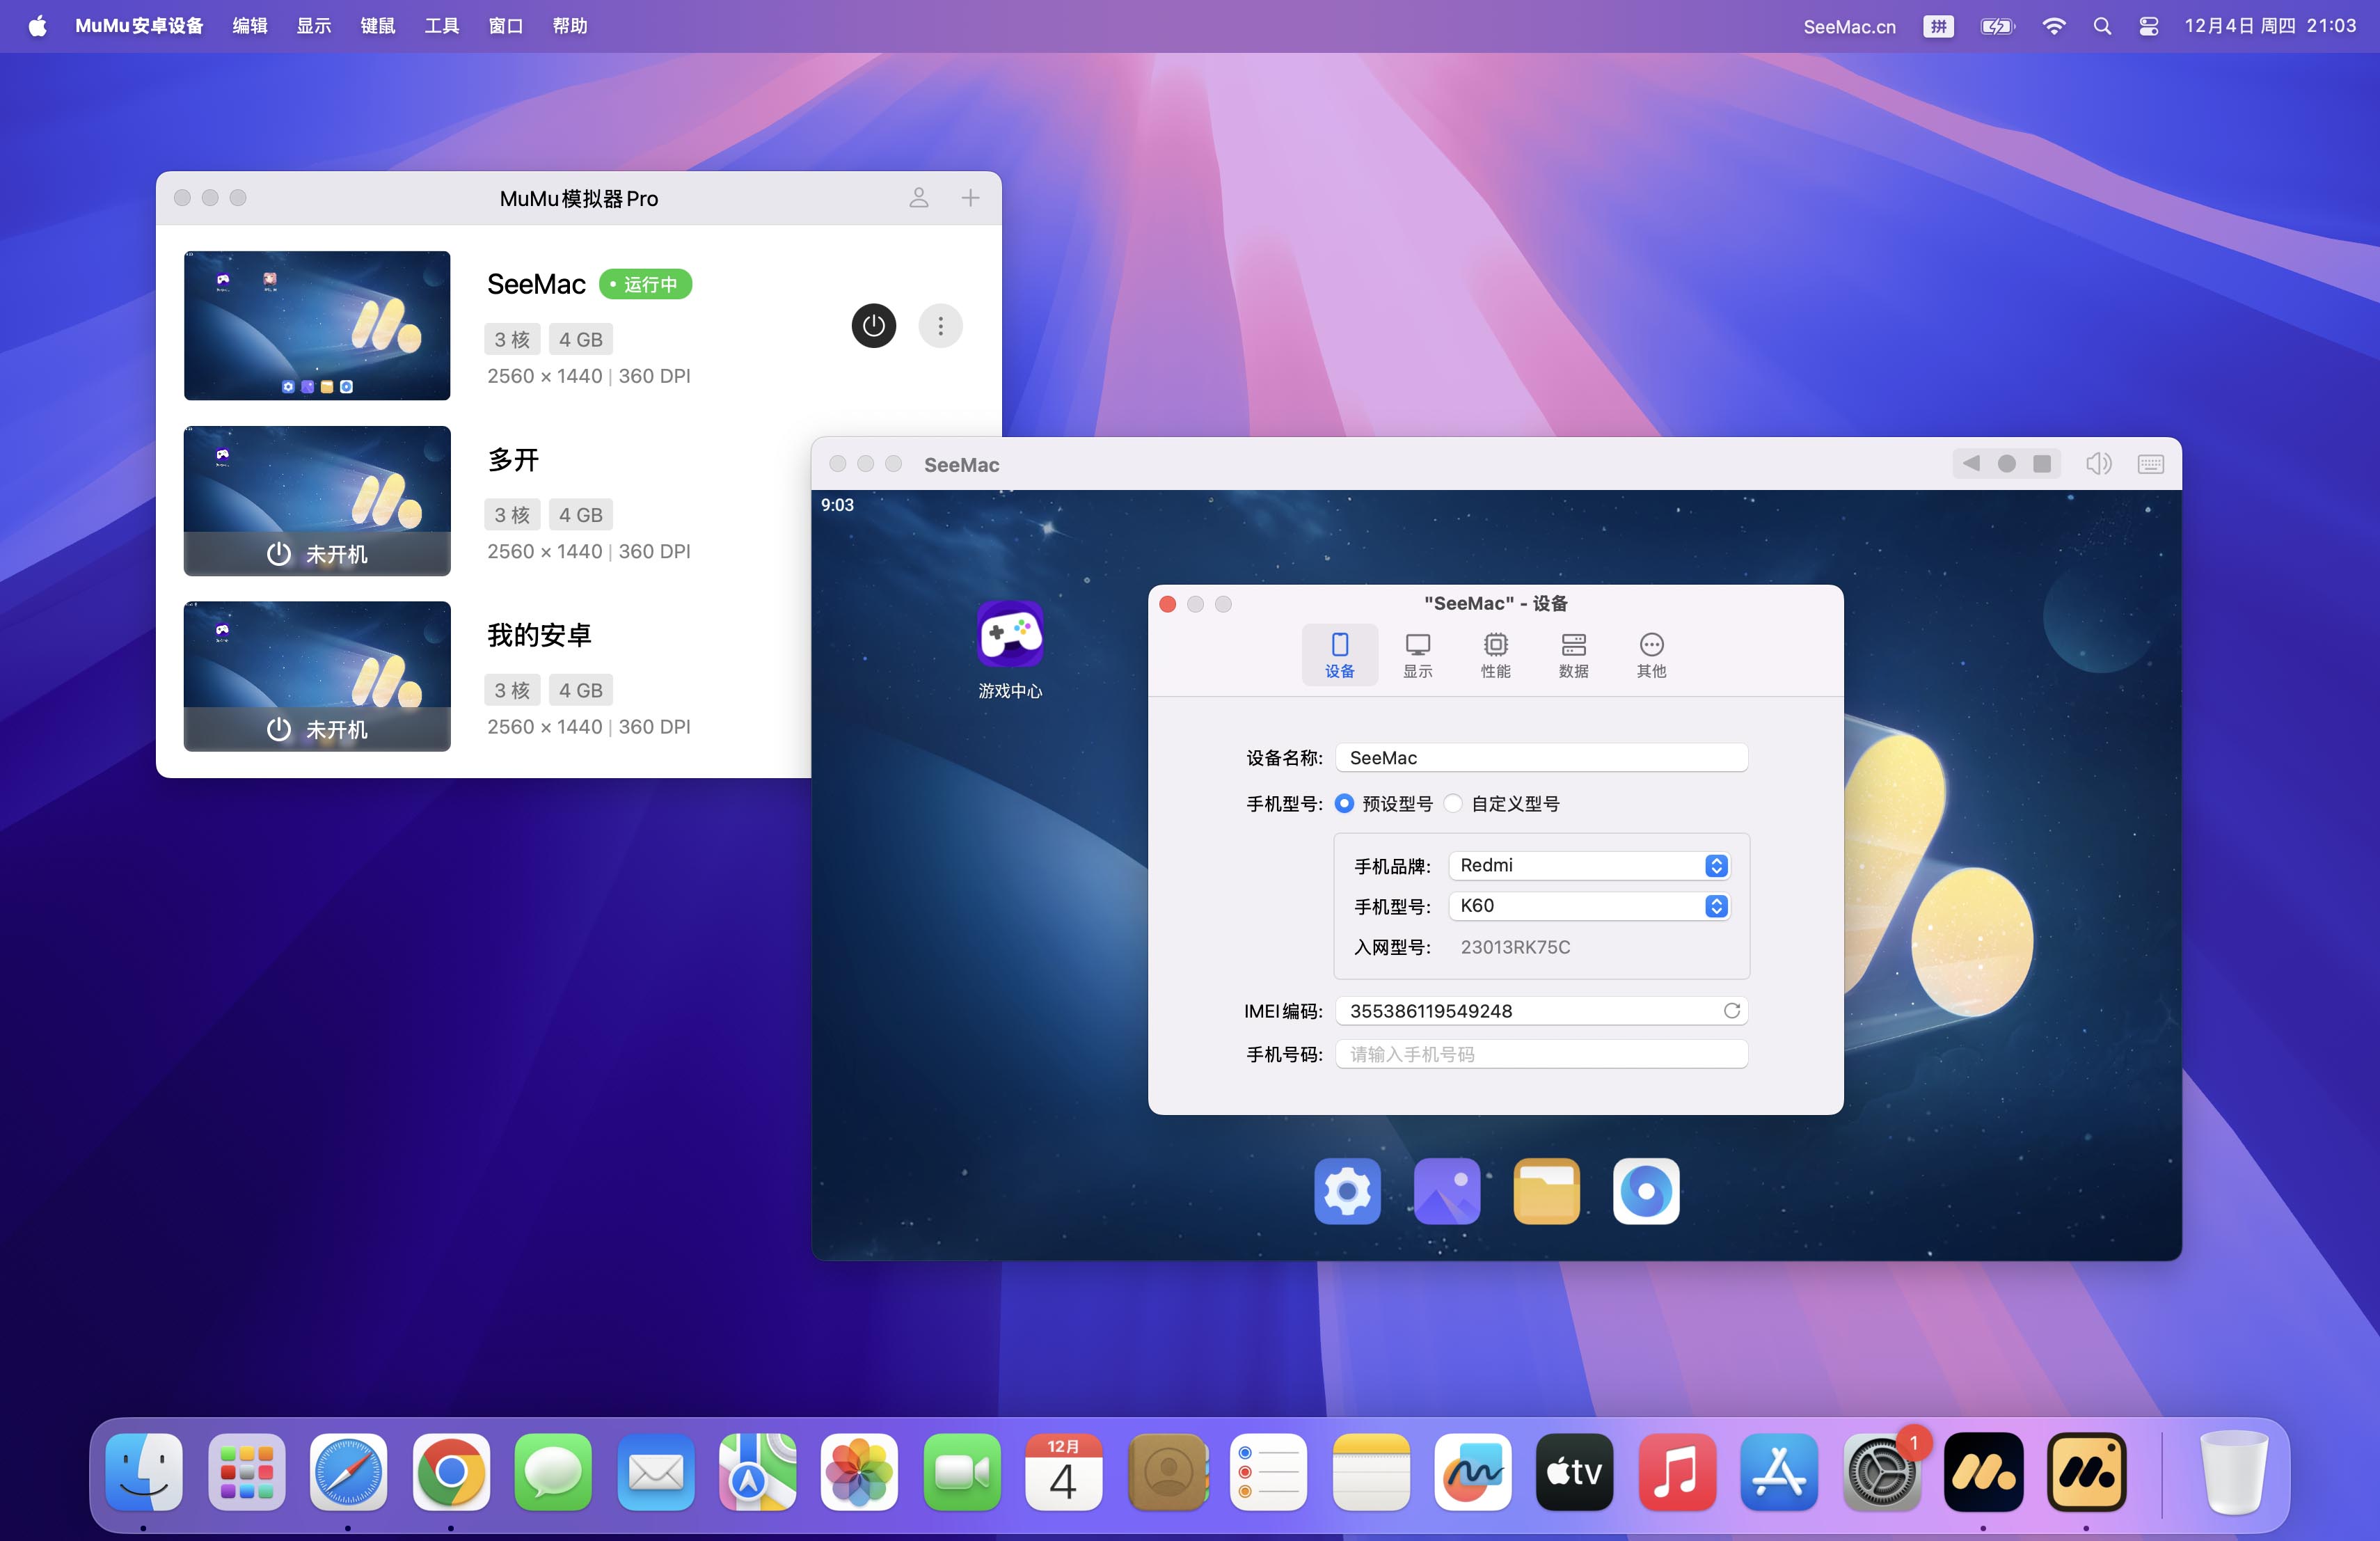This screenshot has width=2380, height=1541.
Task: Switch to the 显示 settings tab
Action: point(1417,655)
